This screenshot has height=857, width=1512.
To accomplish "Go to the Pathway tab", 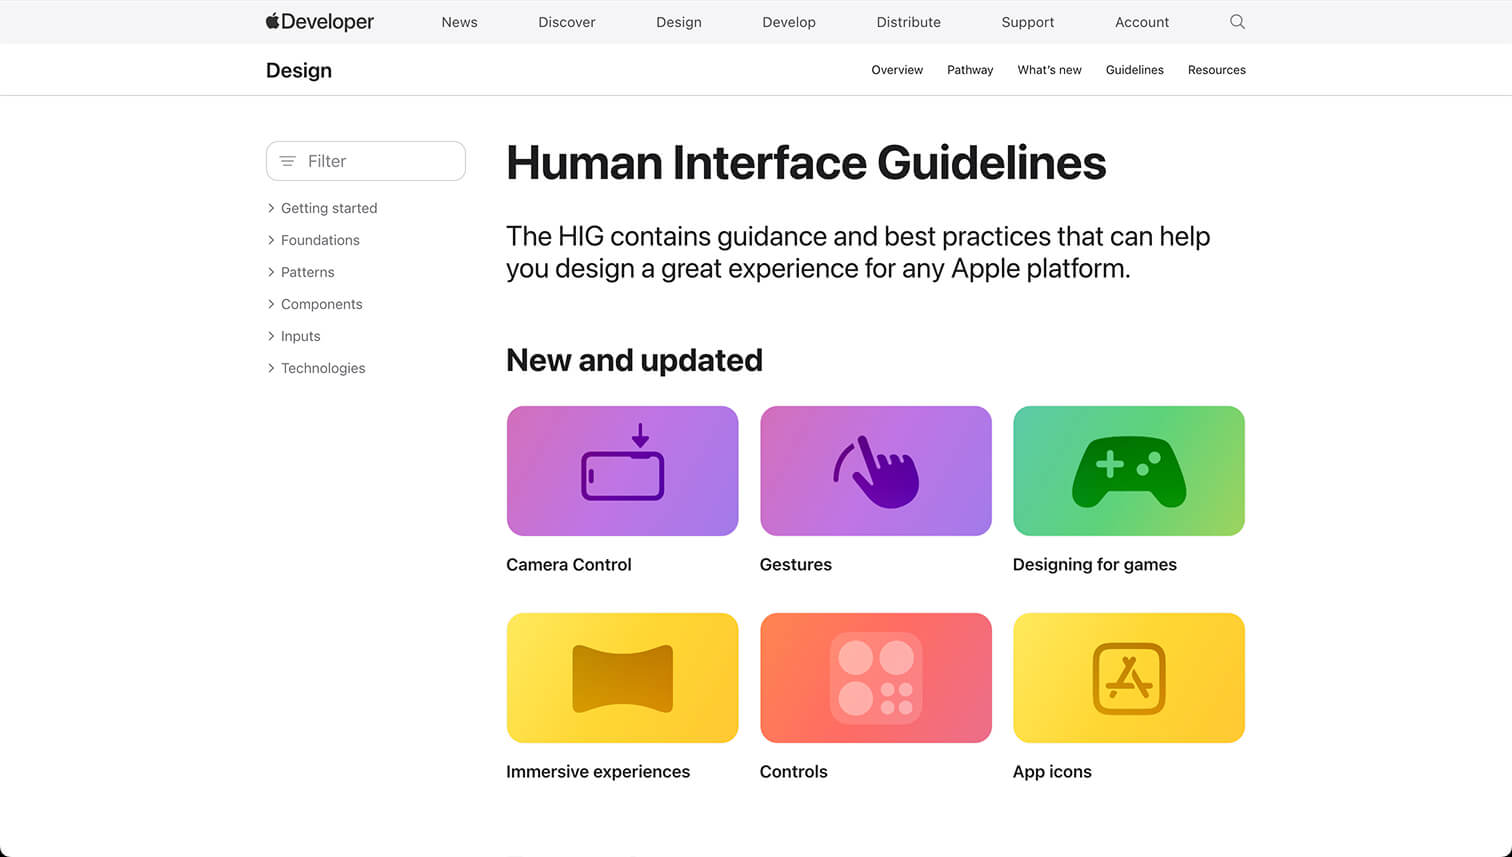I will click(970, 70).
